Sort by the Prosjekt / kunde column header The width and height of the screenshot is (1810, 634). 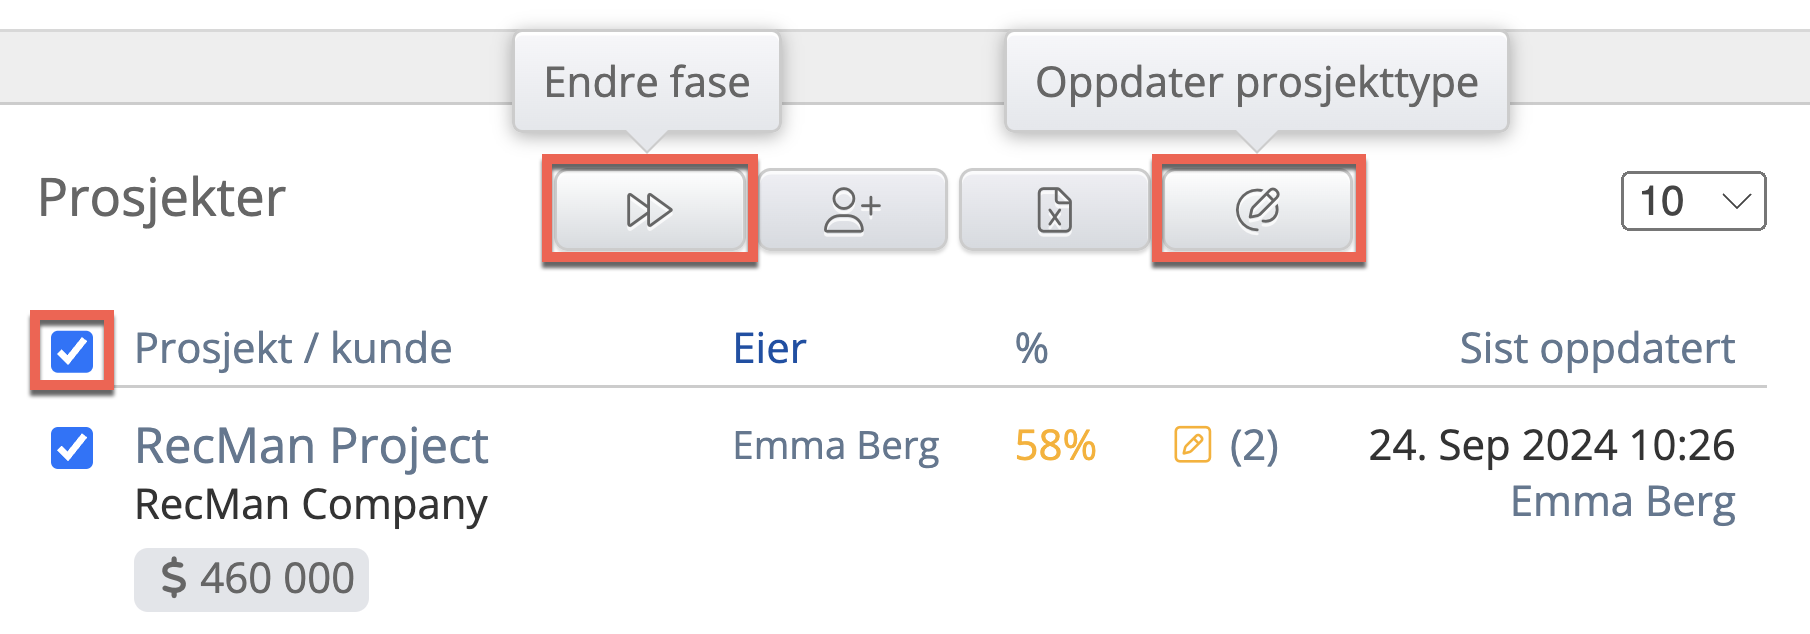[293, 349]
